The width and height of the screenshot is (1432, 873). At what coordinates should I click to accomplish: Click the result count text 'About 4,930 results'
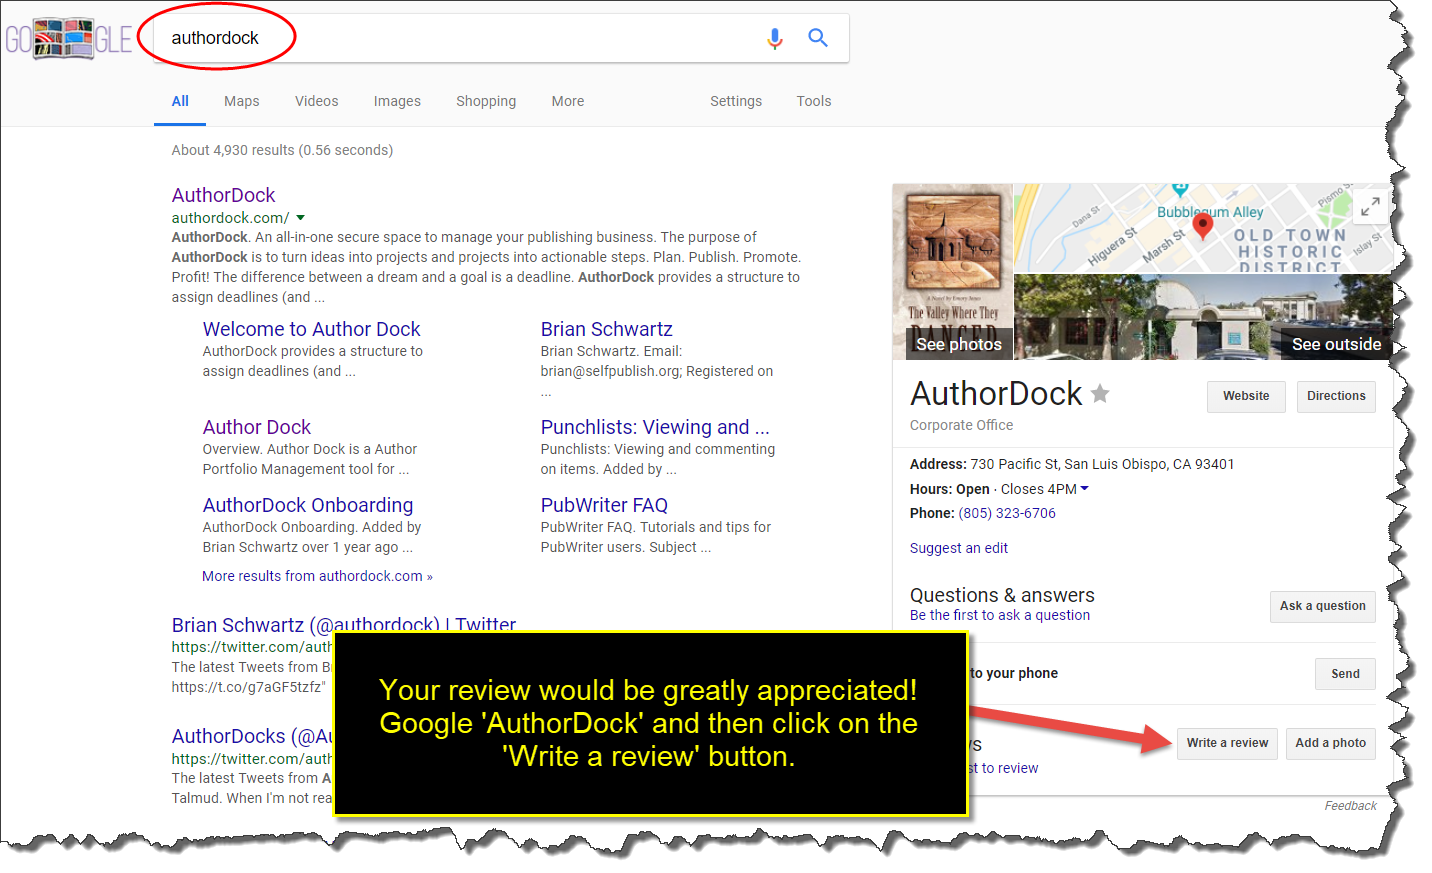pos(234,150)
